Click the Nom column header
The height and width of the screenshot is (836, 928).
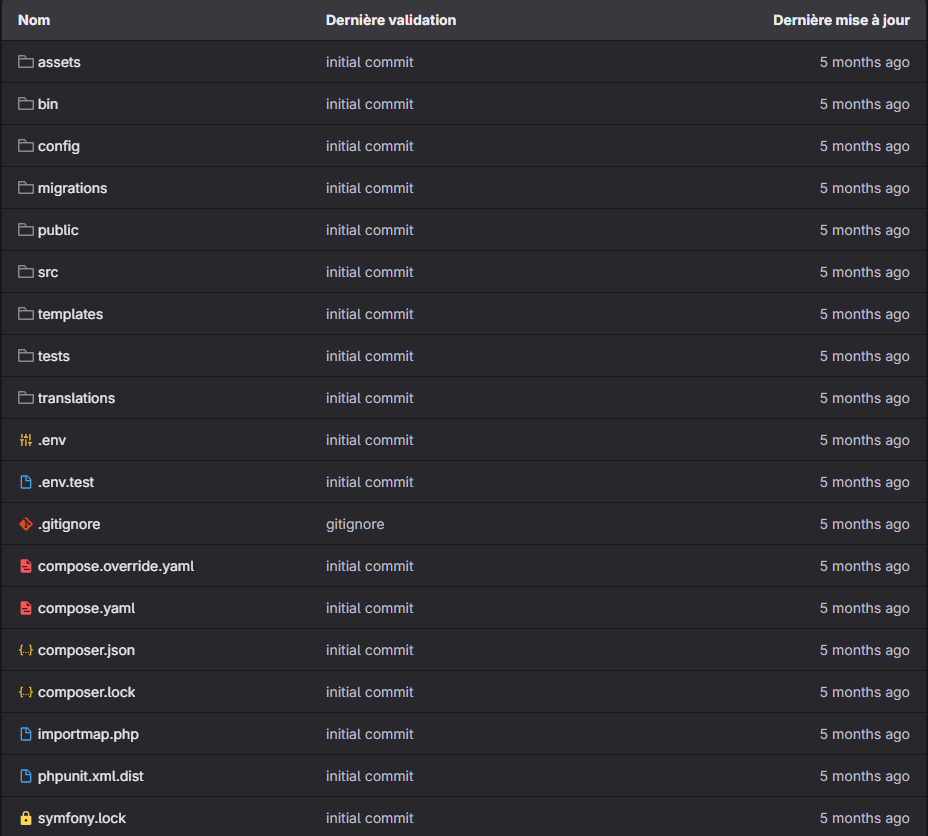[34, 20]
